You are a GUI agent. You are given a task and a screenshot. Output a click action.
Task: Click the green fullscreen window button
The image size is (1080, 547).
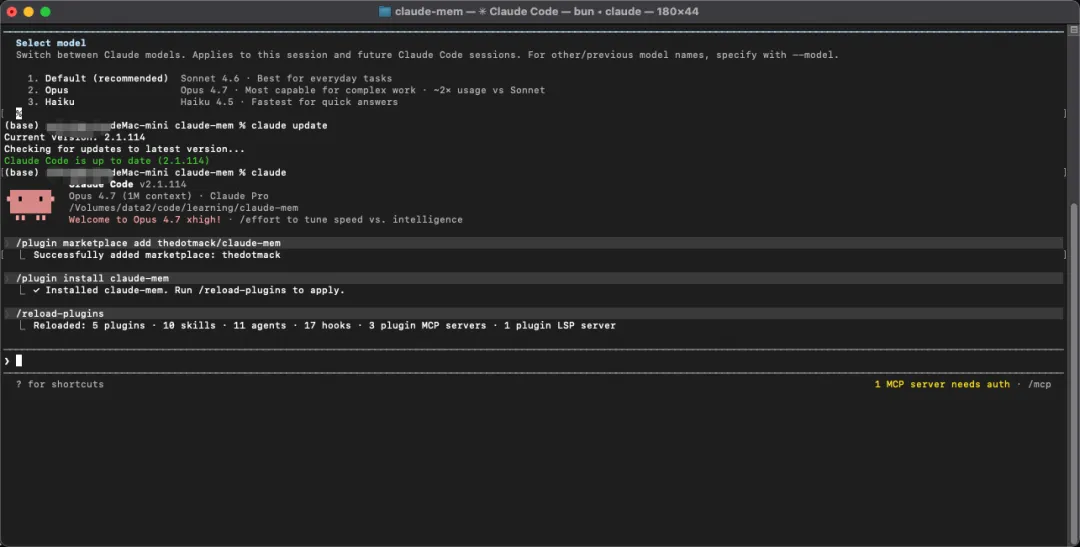coord(45,11)
